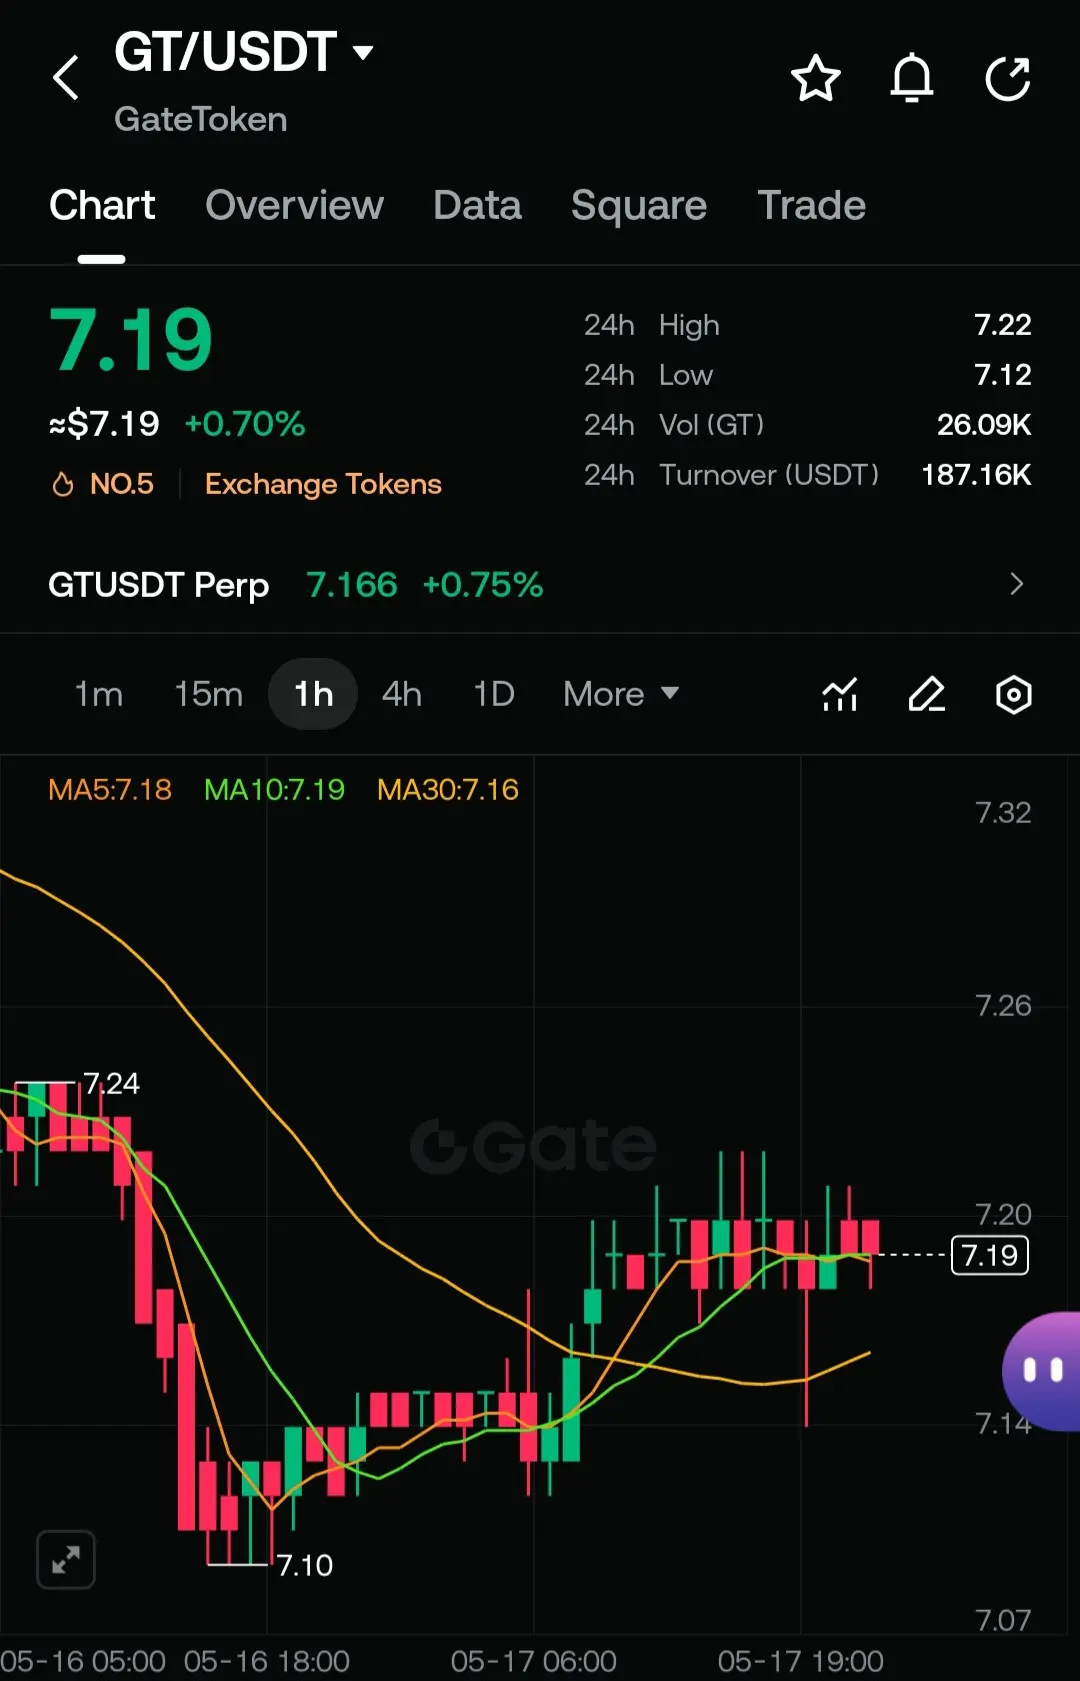Open the Square tab

[x=639, y=205]
